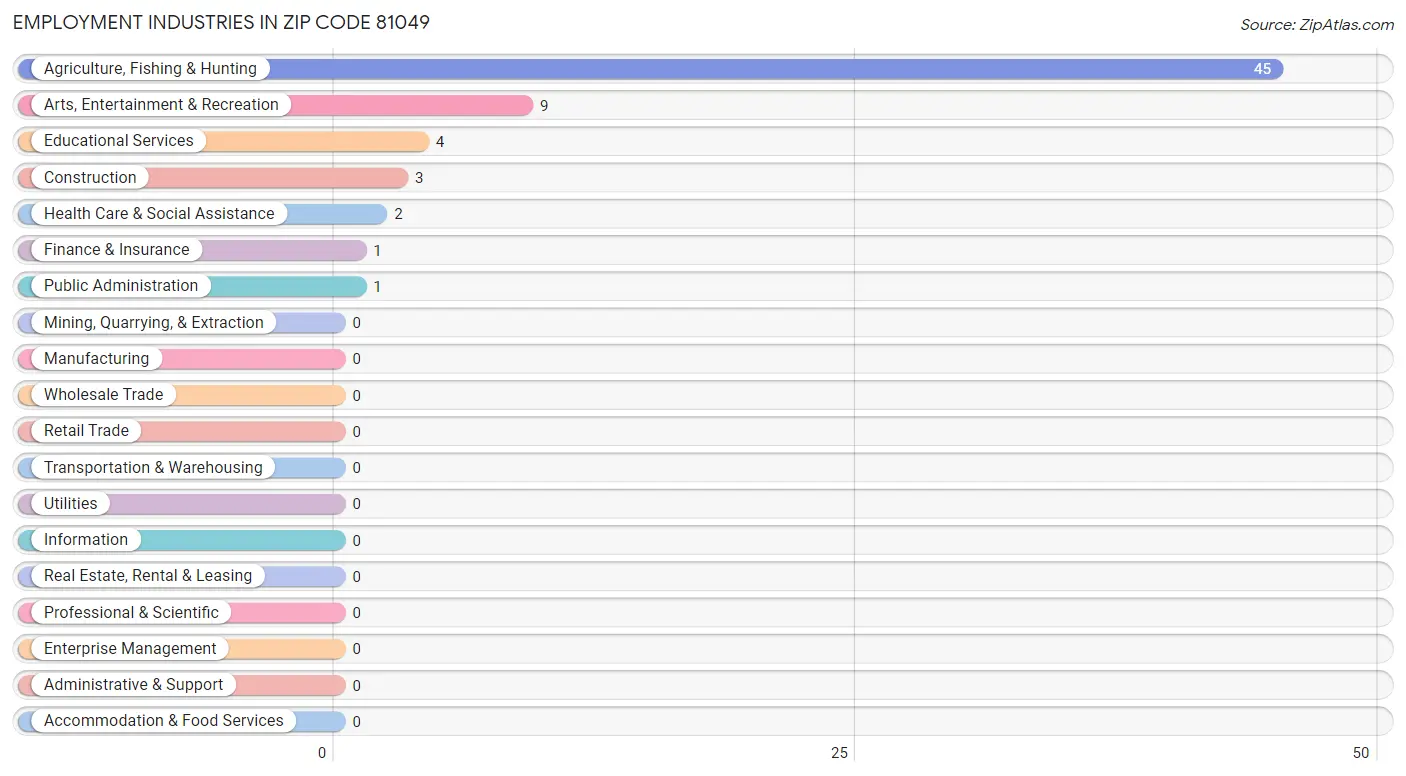Click the value 1 beside Finance & Insurance

point(377,251)
